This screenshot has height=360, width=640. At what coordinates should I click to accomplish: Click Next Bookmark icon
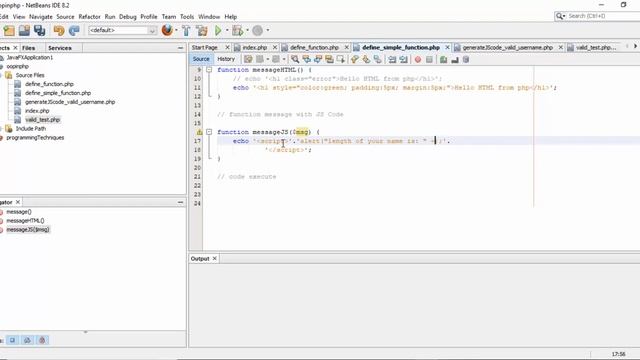coord(366,60)
